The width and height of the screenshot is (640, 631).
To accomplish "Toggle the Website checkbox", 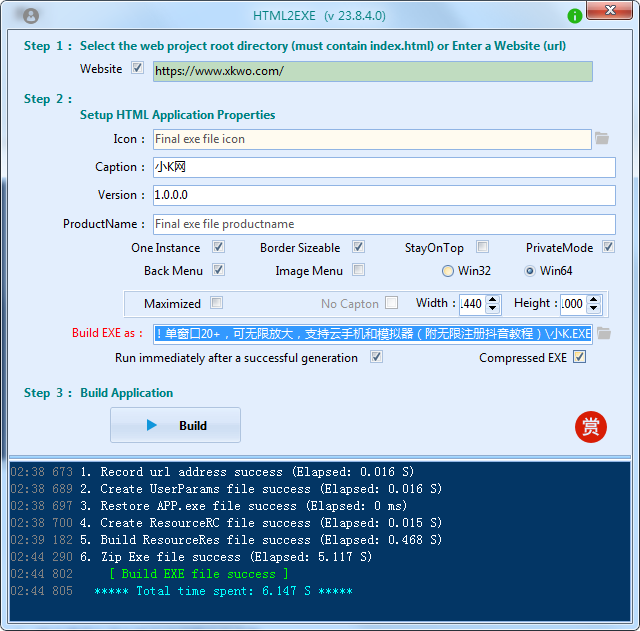I will click(137, 69).
